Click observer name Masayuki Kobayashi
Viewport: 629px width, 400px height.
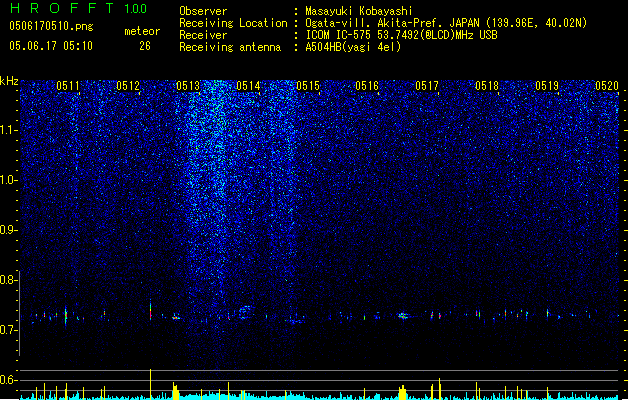pos(359,11)
